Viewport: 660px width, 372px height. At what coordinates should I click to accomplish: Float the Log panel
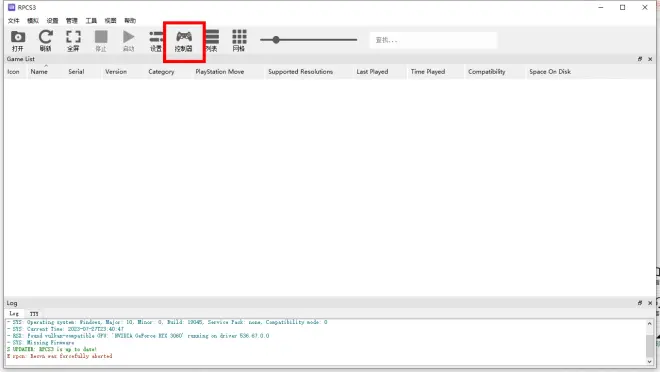(x=640, y=303)
